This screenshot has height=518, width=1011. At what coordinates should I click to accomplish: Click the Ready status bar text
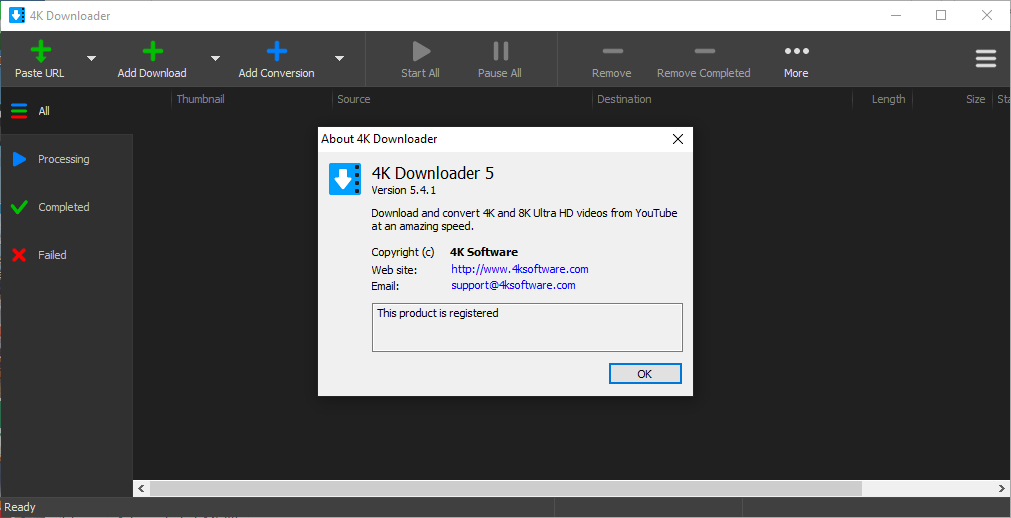pos(20,507)
